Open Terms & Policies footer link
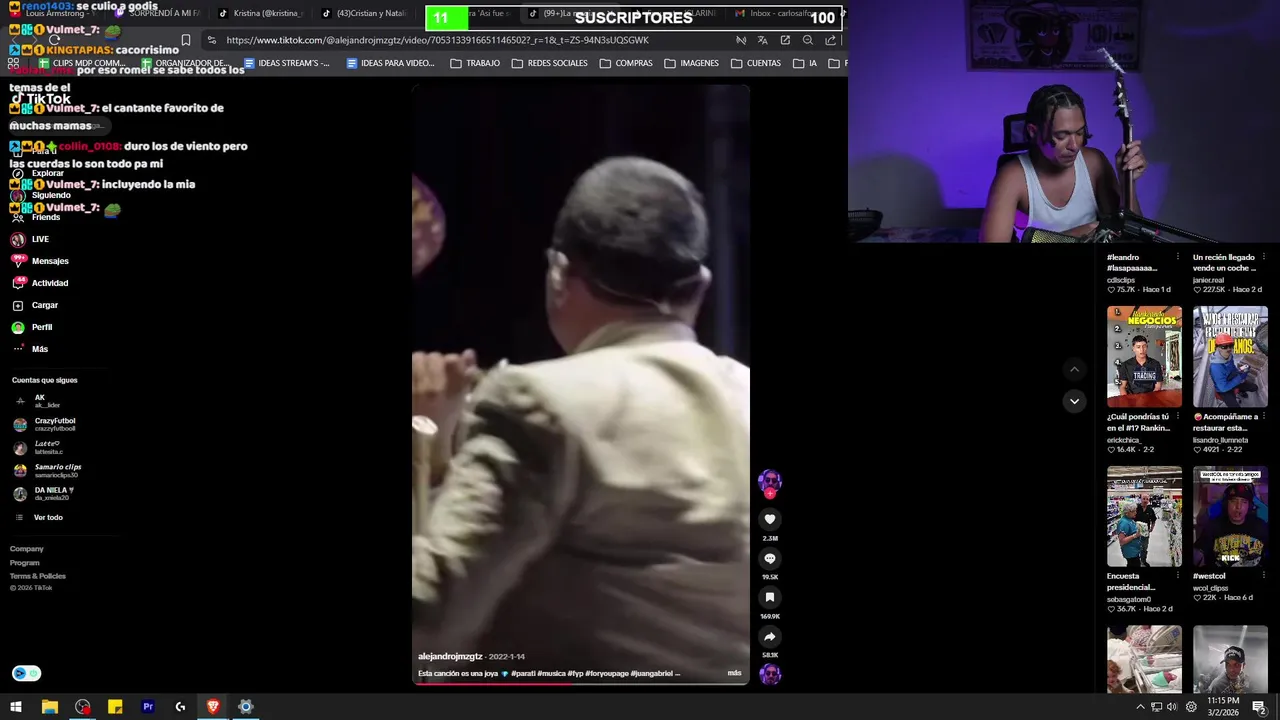Screen dimensions: 1280x720 tap(38, 576)
